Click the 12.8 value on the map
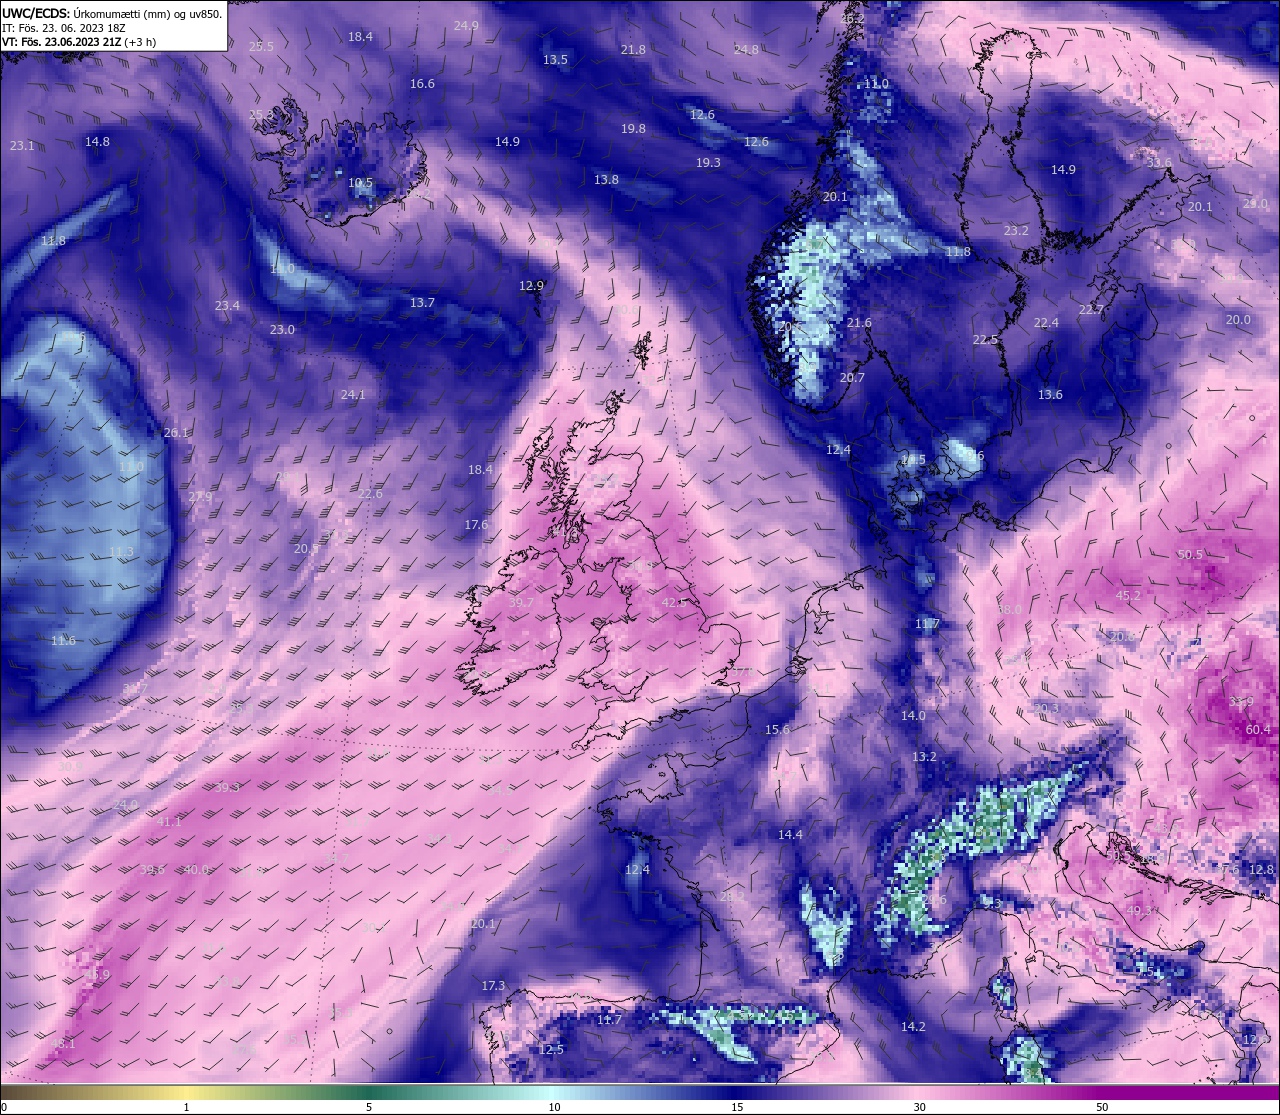 pos(1262,870)
